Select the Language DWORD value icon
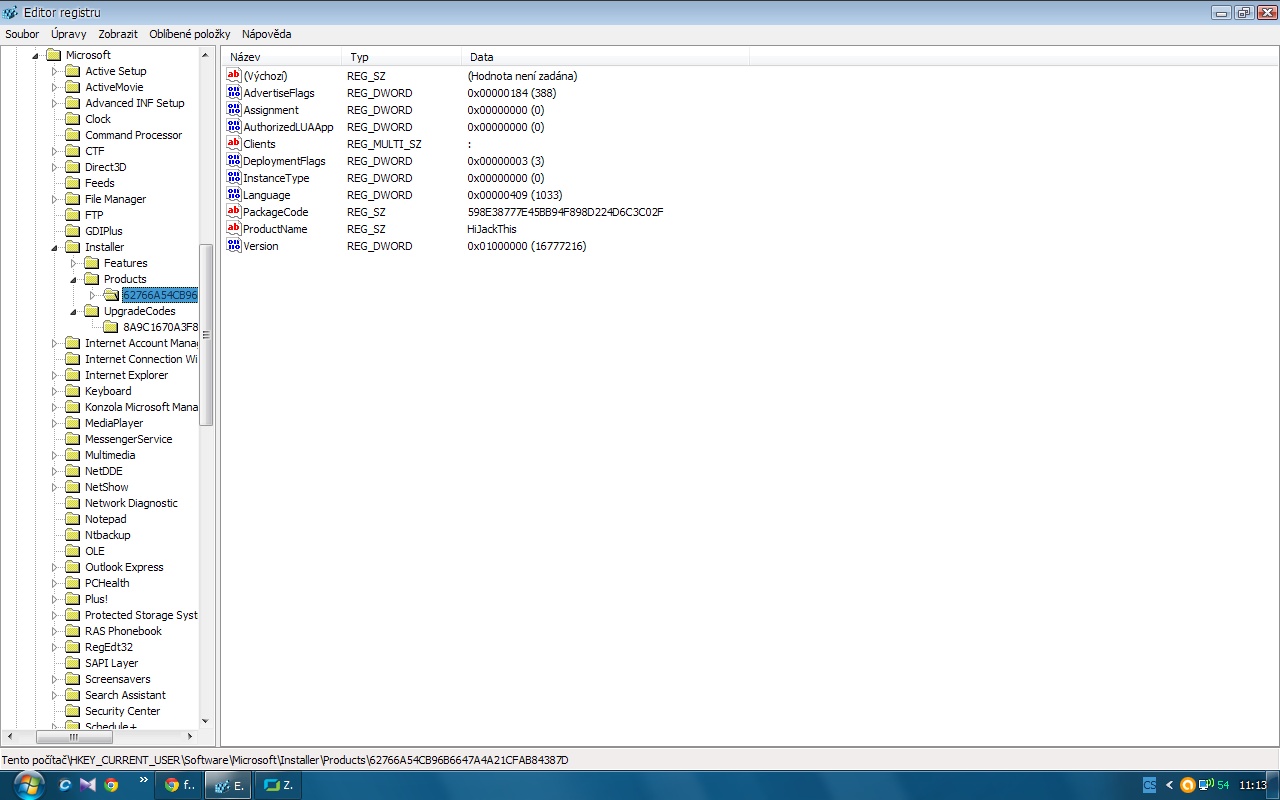Screen dimensions: 1280x800 pyautogui.click(x=234, y=194)
